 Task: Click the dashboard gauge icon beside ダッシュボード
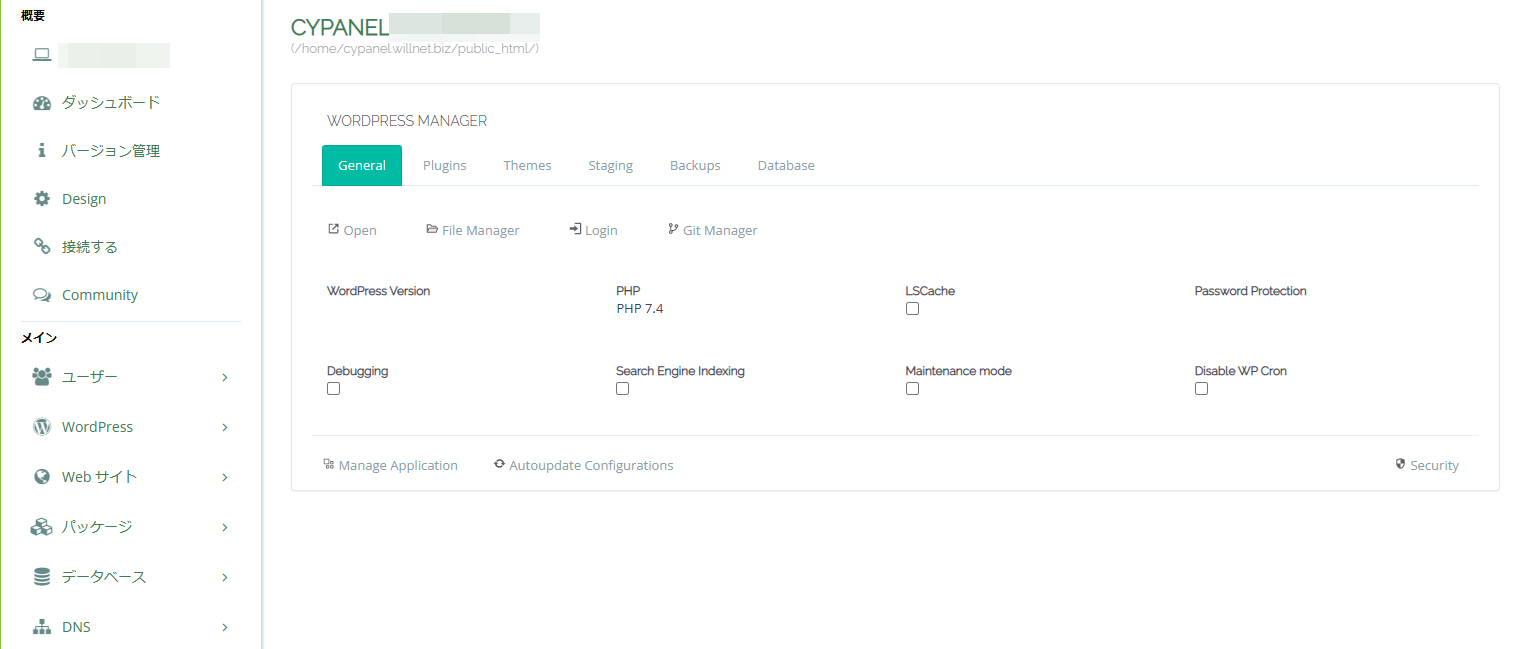click(x=41, y=103)
